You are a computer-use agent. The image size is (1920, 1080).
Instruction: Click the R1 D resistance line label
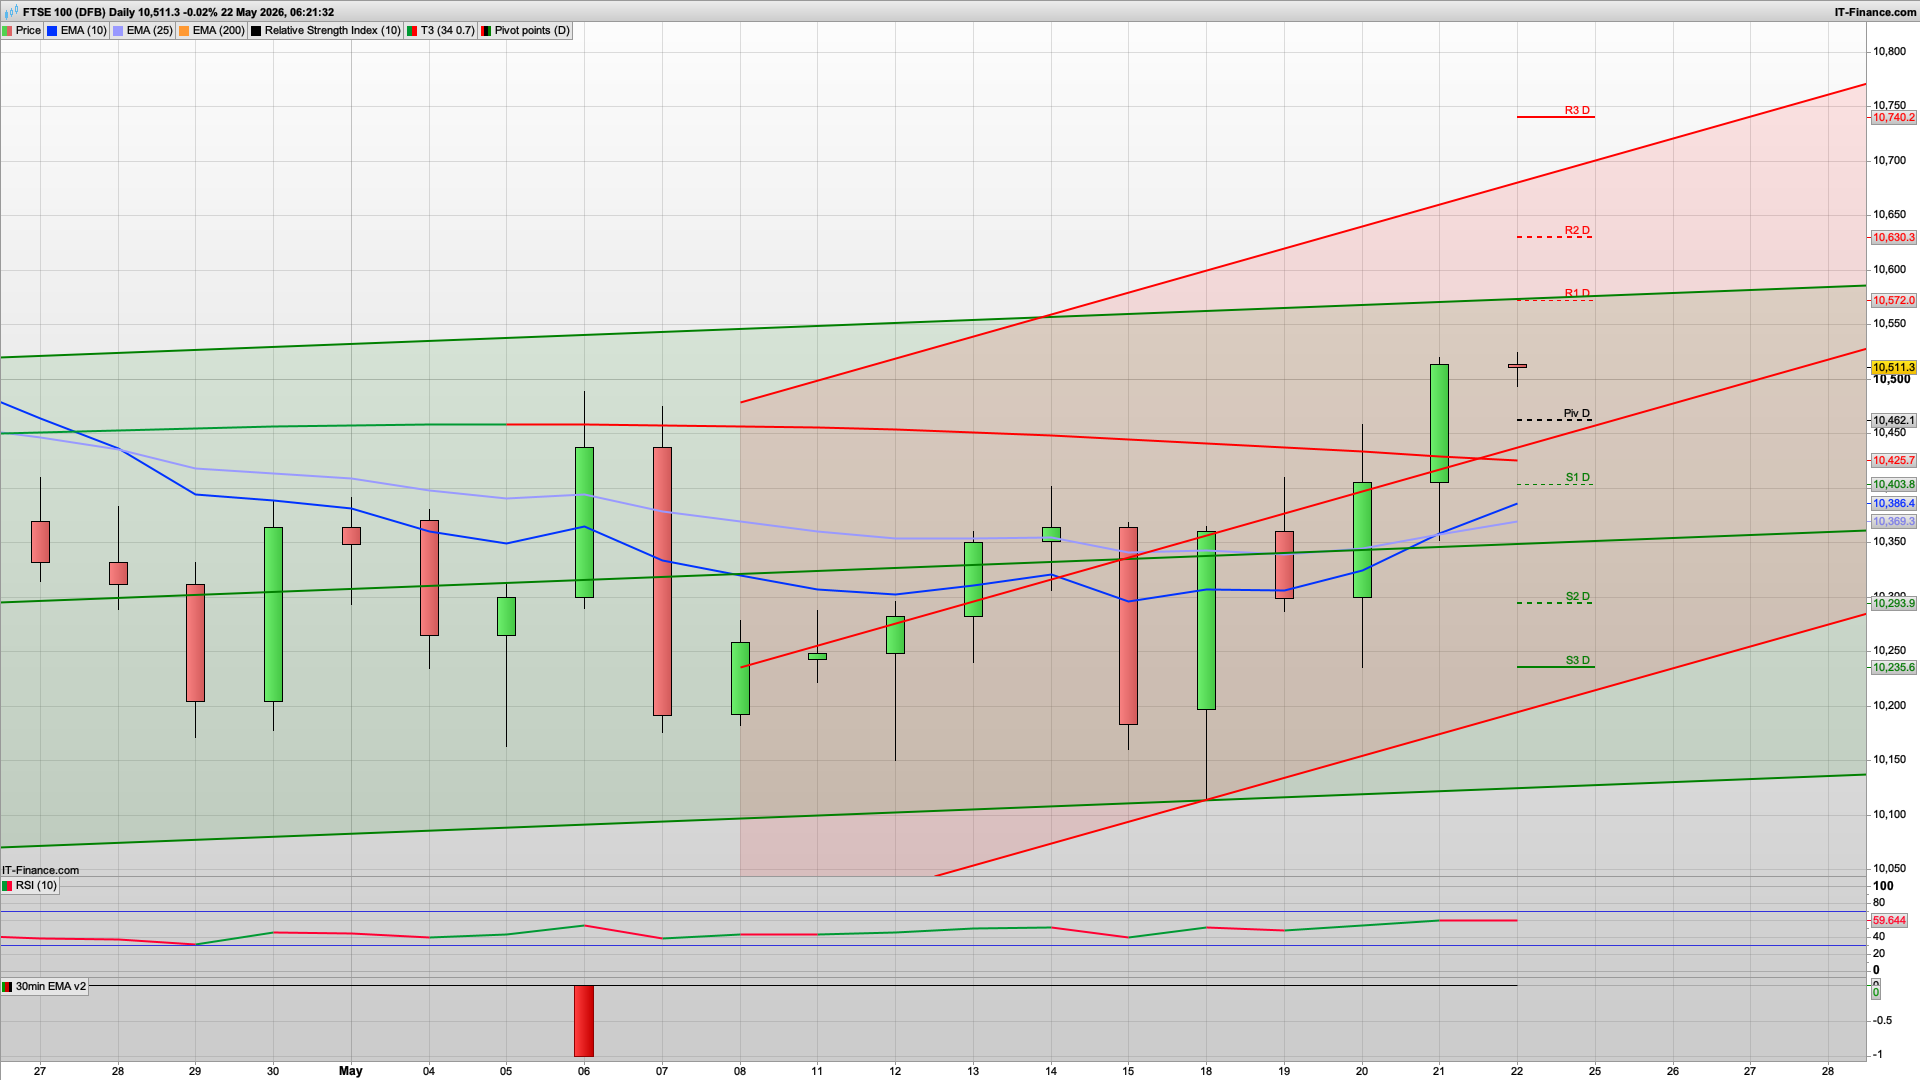1577,293
